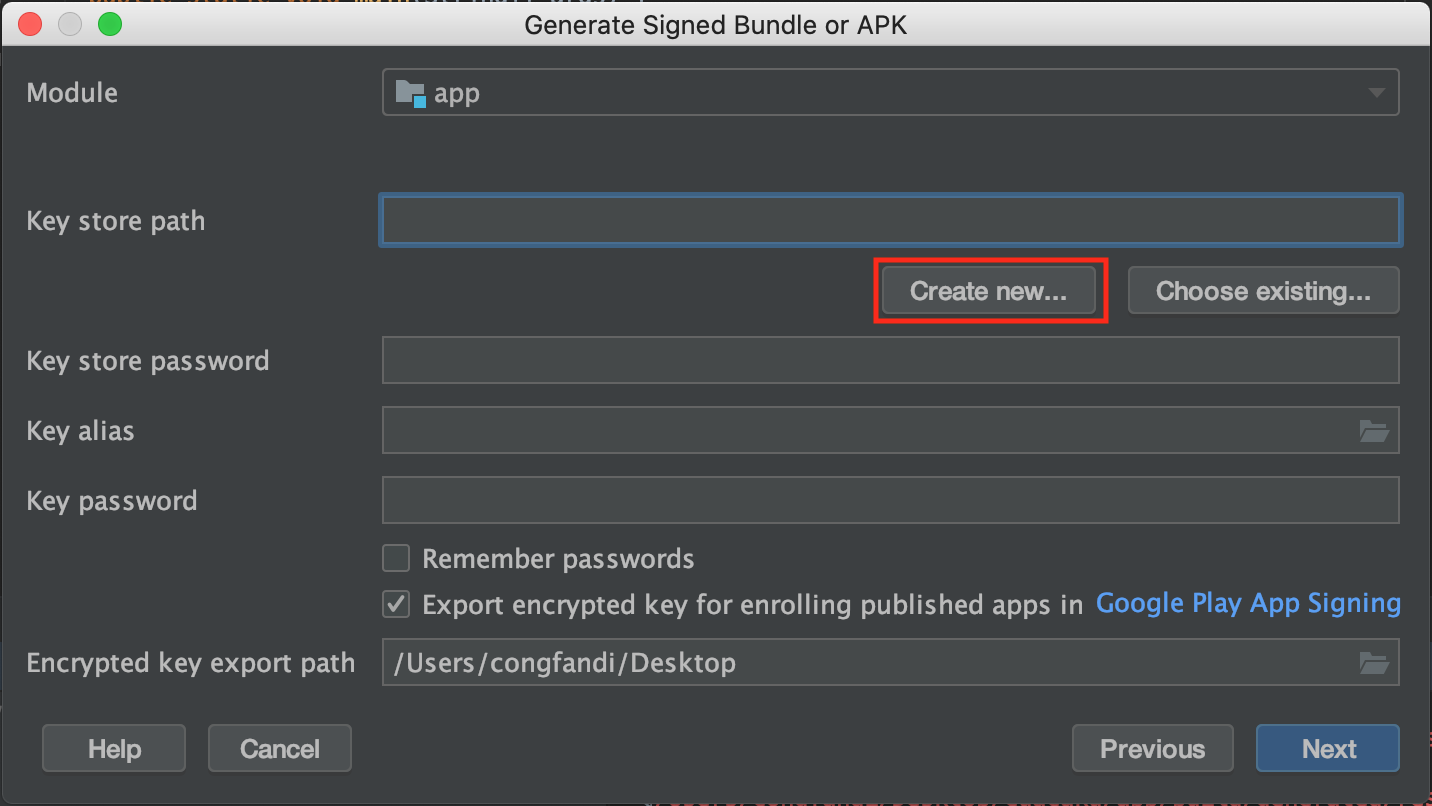Click the browse folder icon for export path
Viewport: 1432px width, 806px height.
1374,663
